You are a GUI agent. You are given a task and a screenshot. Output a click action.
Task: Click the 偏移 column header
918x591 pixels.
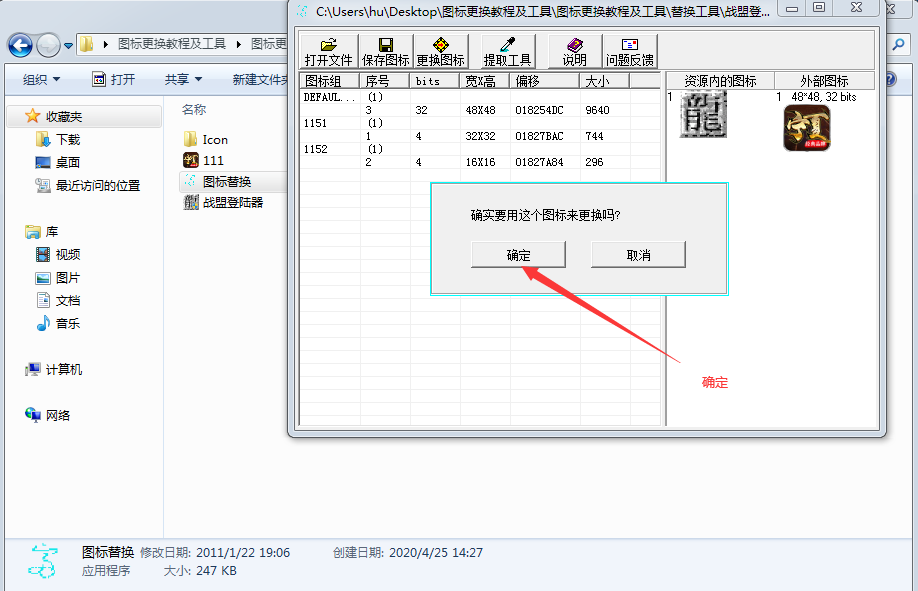point(544,81)
